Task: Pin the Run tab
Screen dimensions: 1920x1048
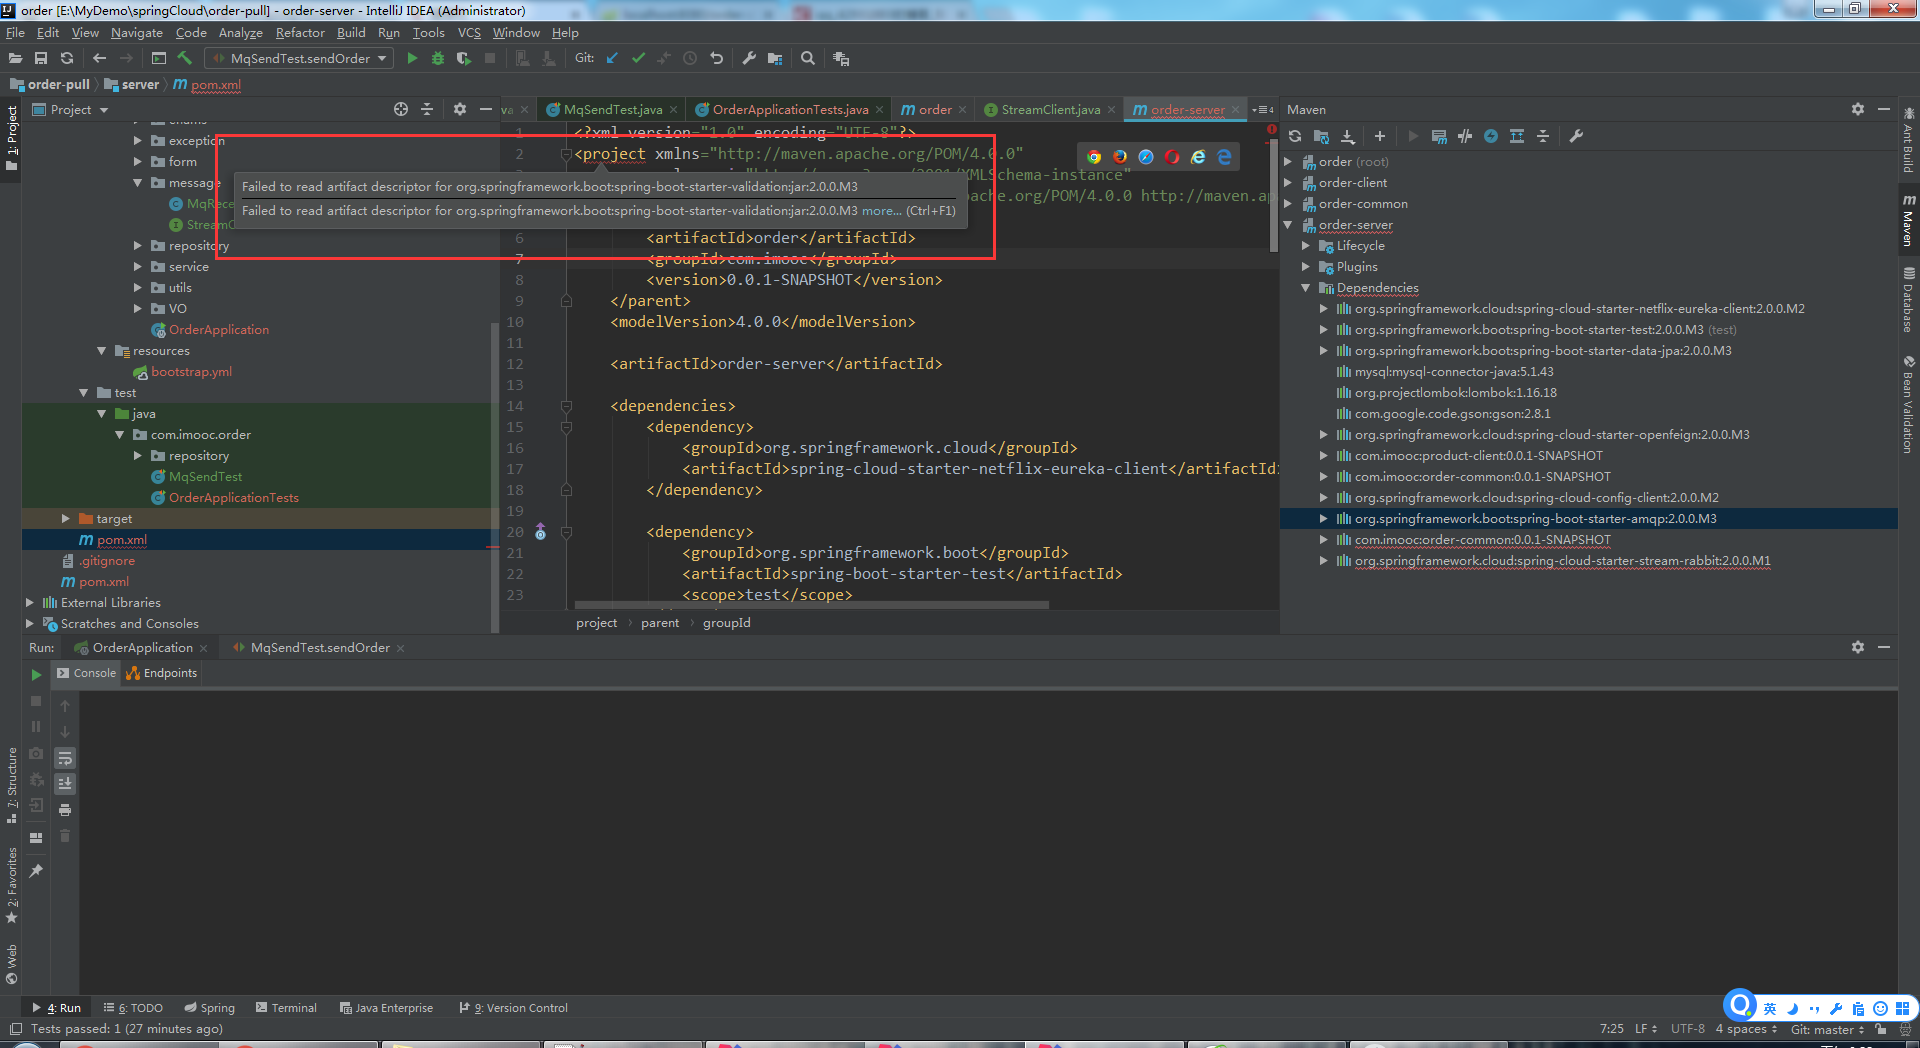Action: coord(36,871)
